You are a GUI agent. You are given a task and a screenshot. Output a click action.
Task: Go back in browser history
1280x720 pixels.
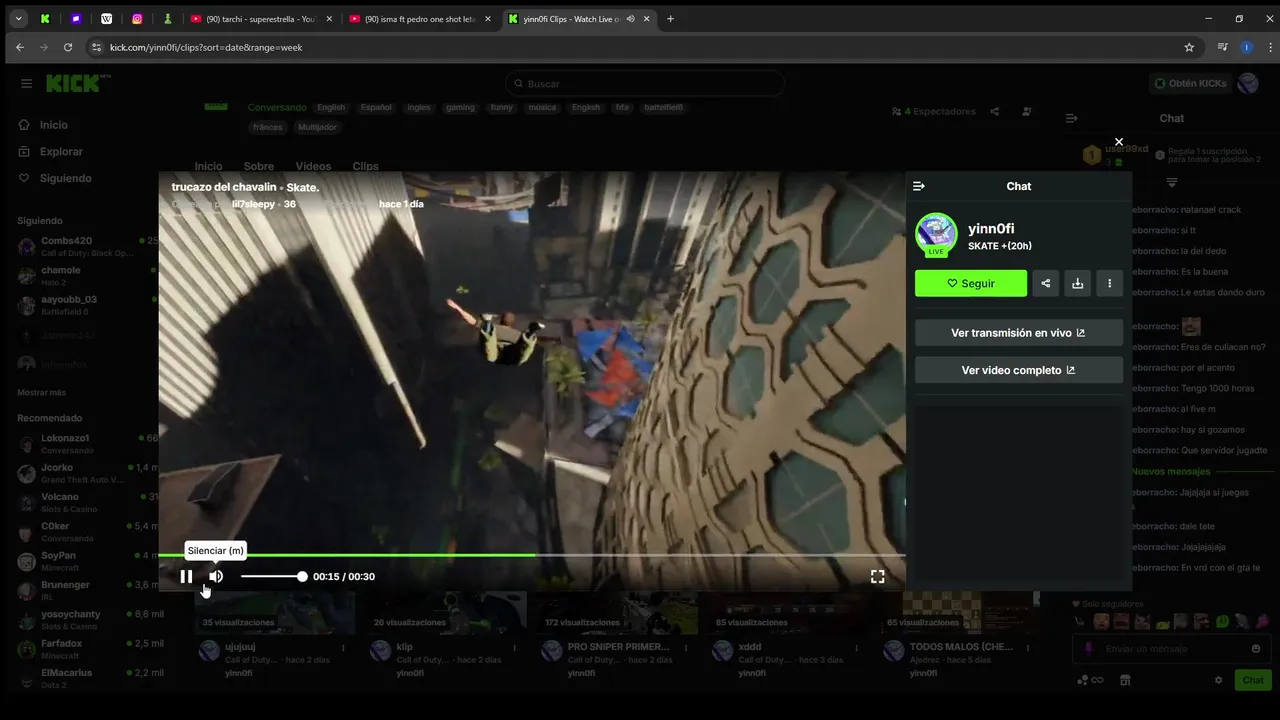click(x=20, y=47)
